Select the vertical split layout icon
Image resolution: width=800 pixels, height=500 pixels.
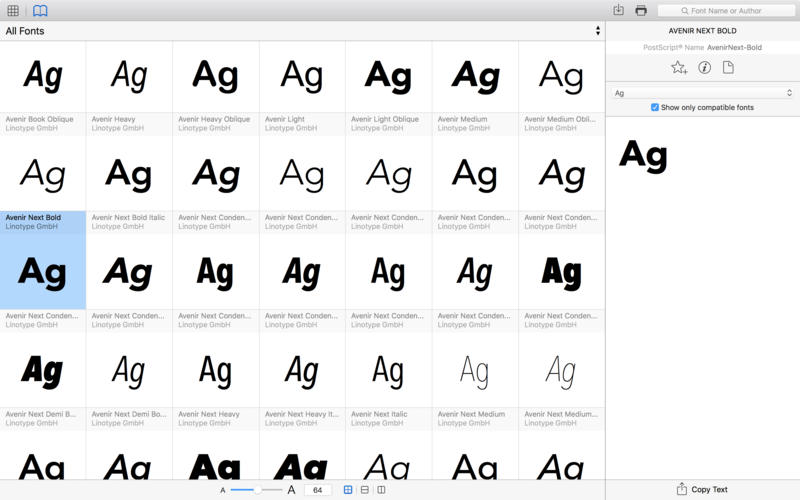pyautogui.click(x=381, y=490)
